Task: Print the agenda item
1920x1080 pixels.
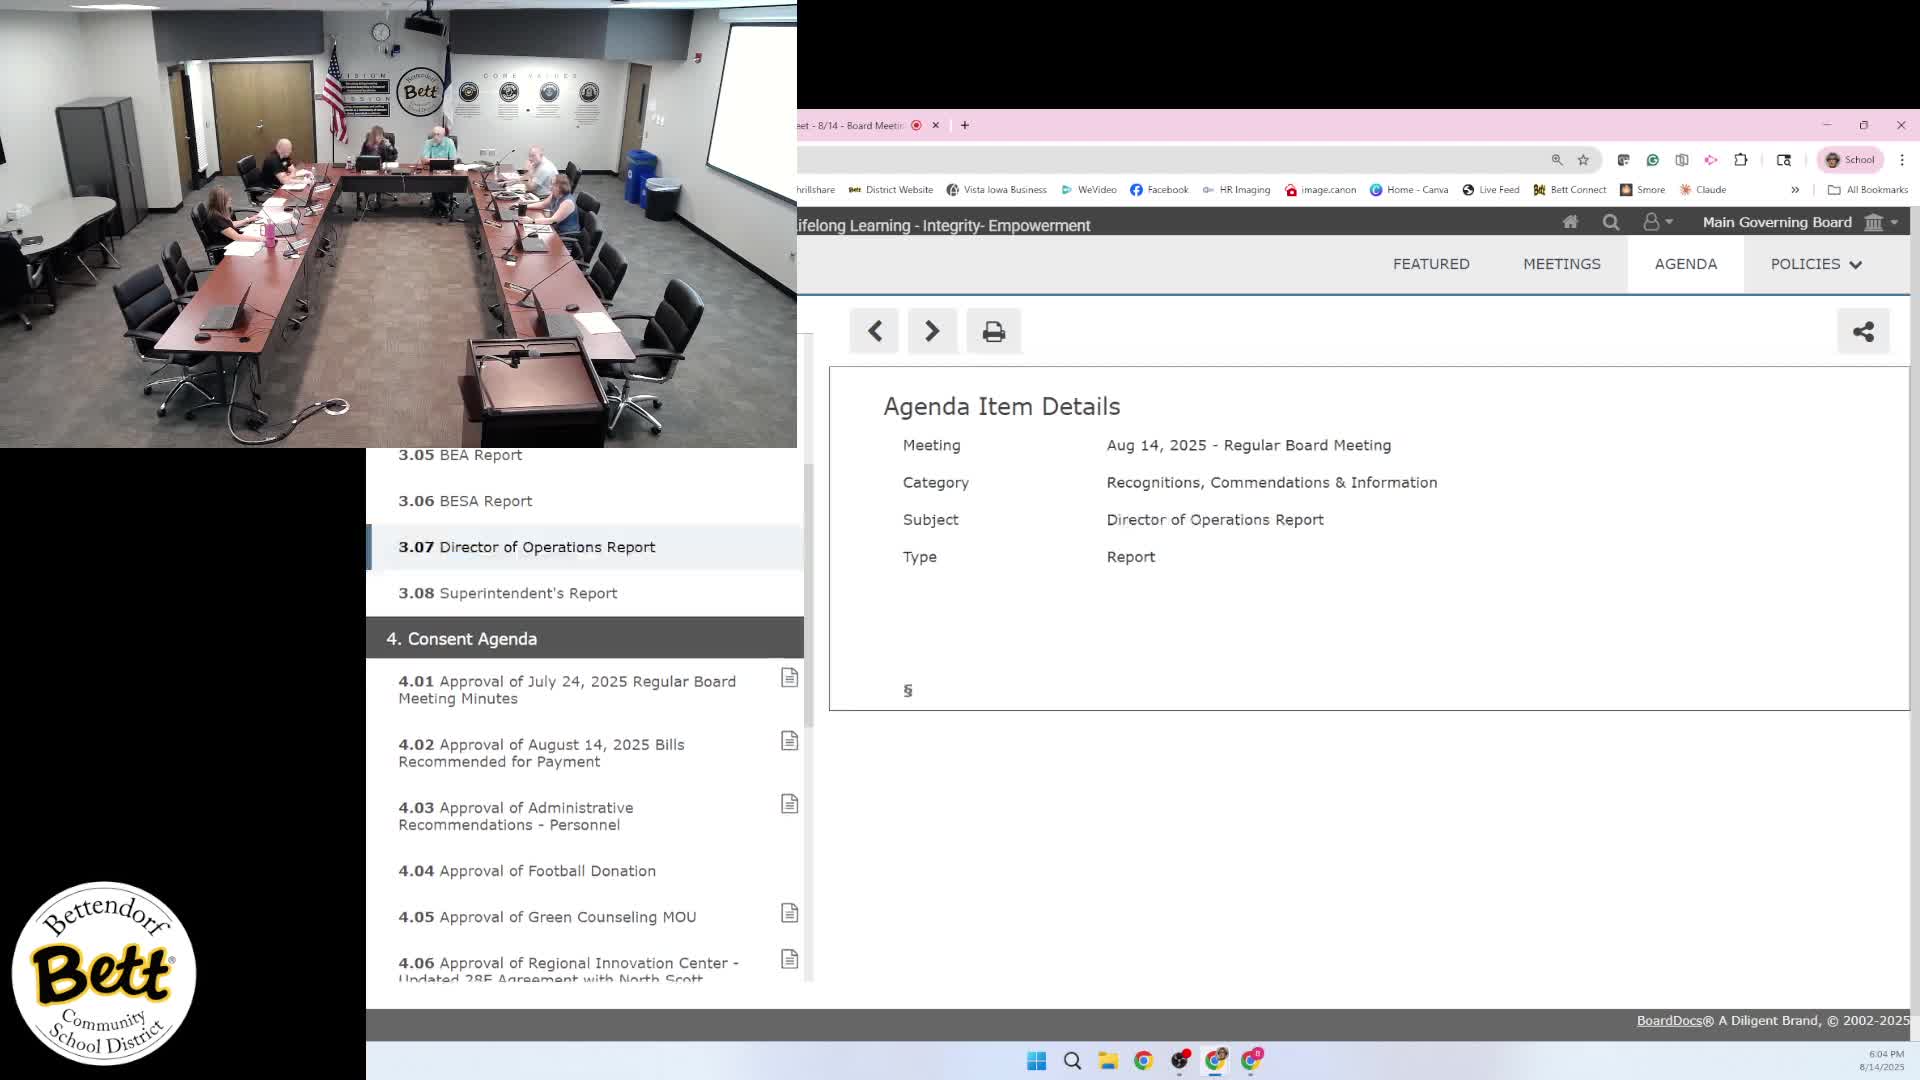Action: click(x=993, y=332)
